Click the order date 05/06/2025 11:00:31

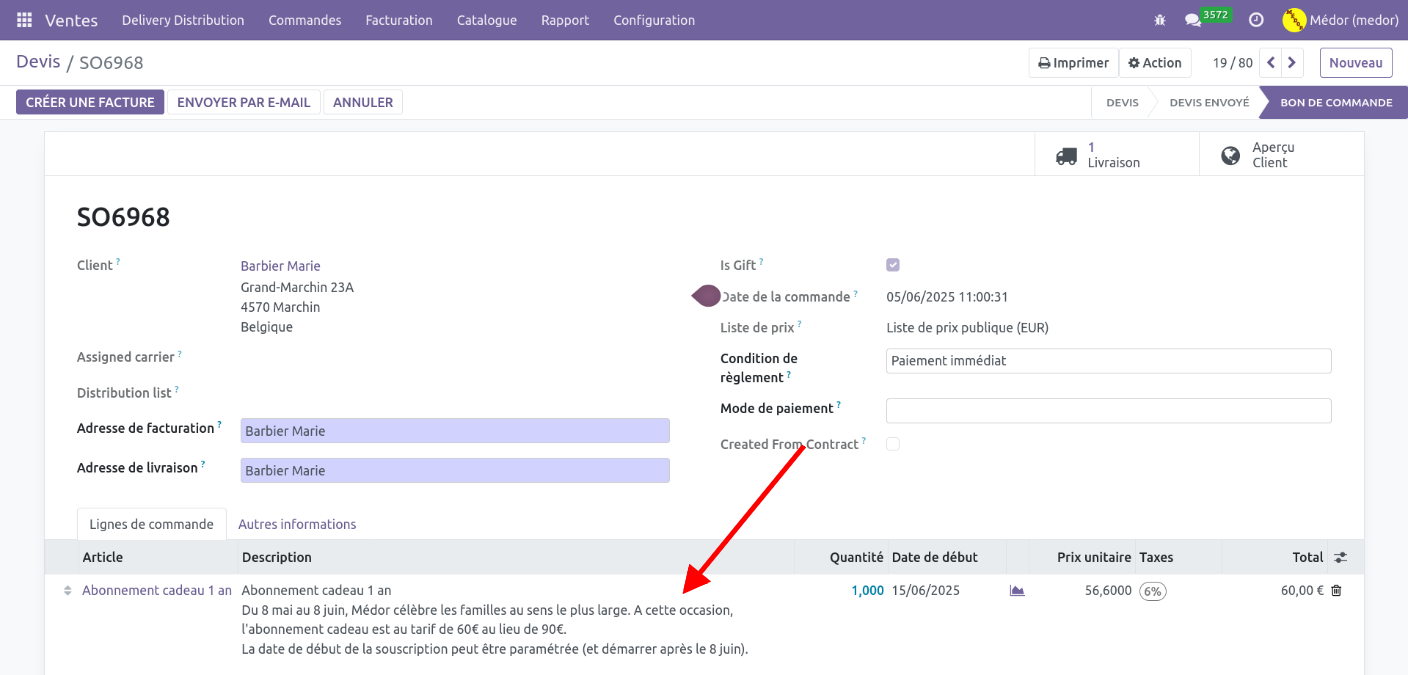[x=947, y=297]
